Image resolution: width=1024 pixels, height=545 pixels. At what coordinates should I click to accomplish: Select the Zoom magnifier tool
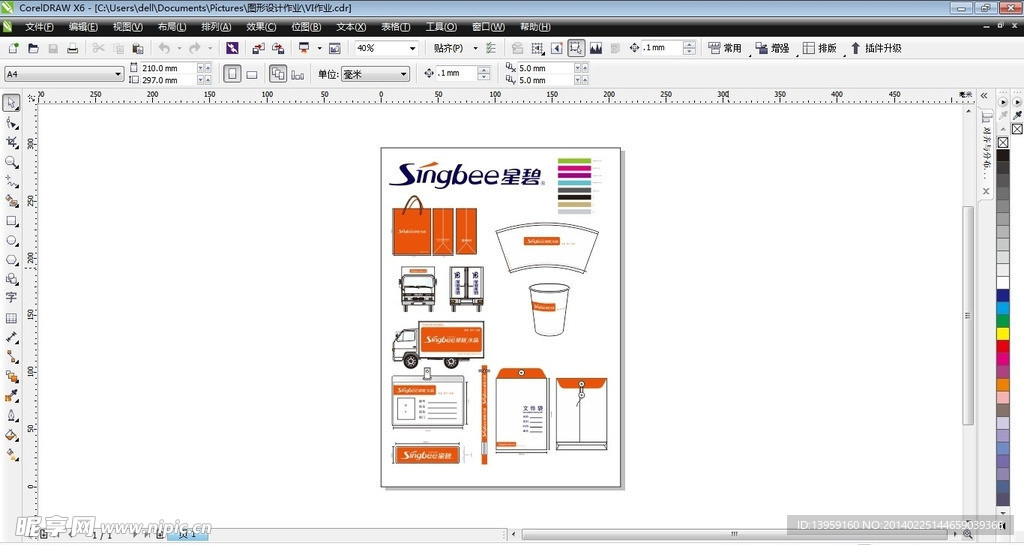pos(11,162)
